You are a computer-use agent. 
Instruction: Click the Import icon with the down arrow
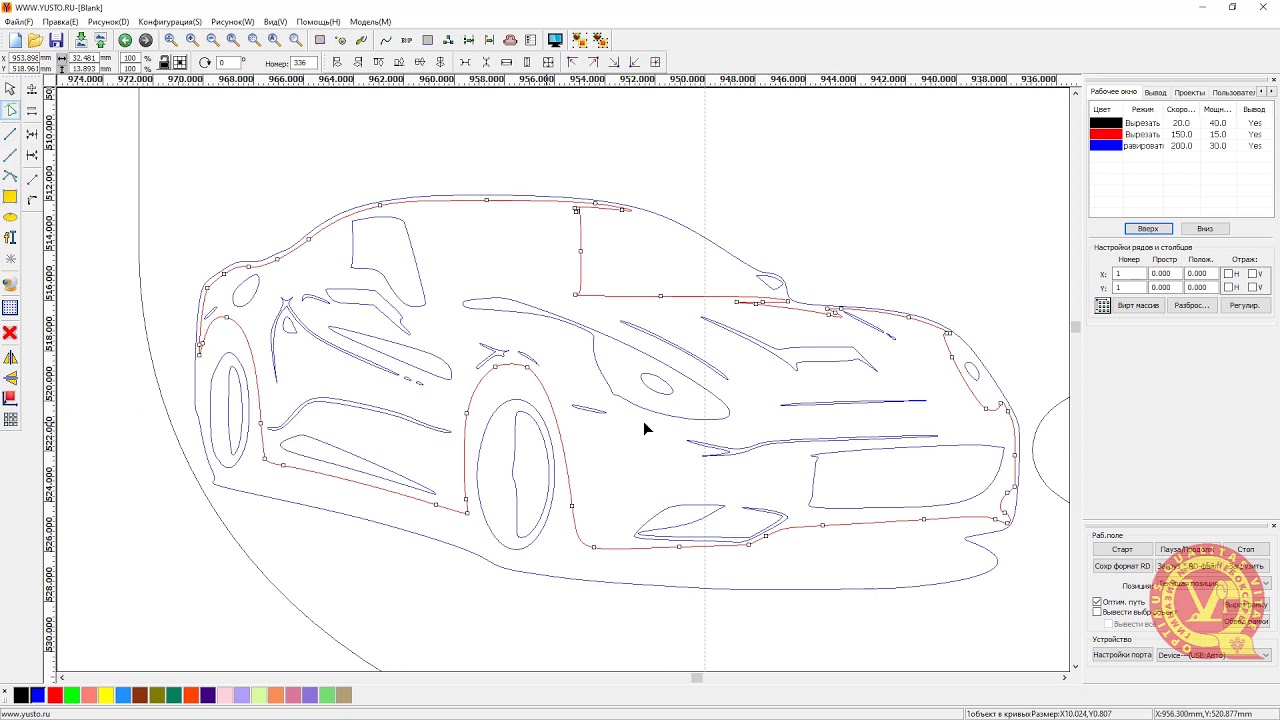pyautogui.click(x=81, y=40)
